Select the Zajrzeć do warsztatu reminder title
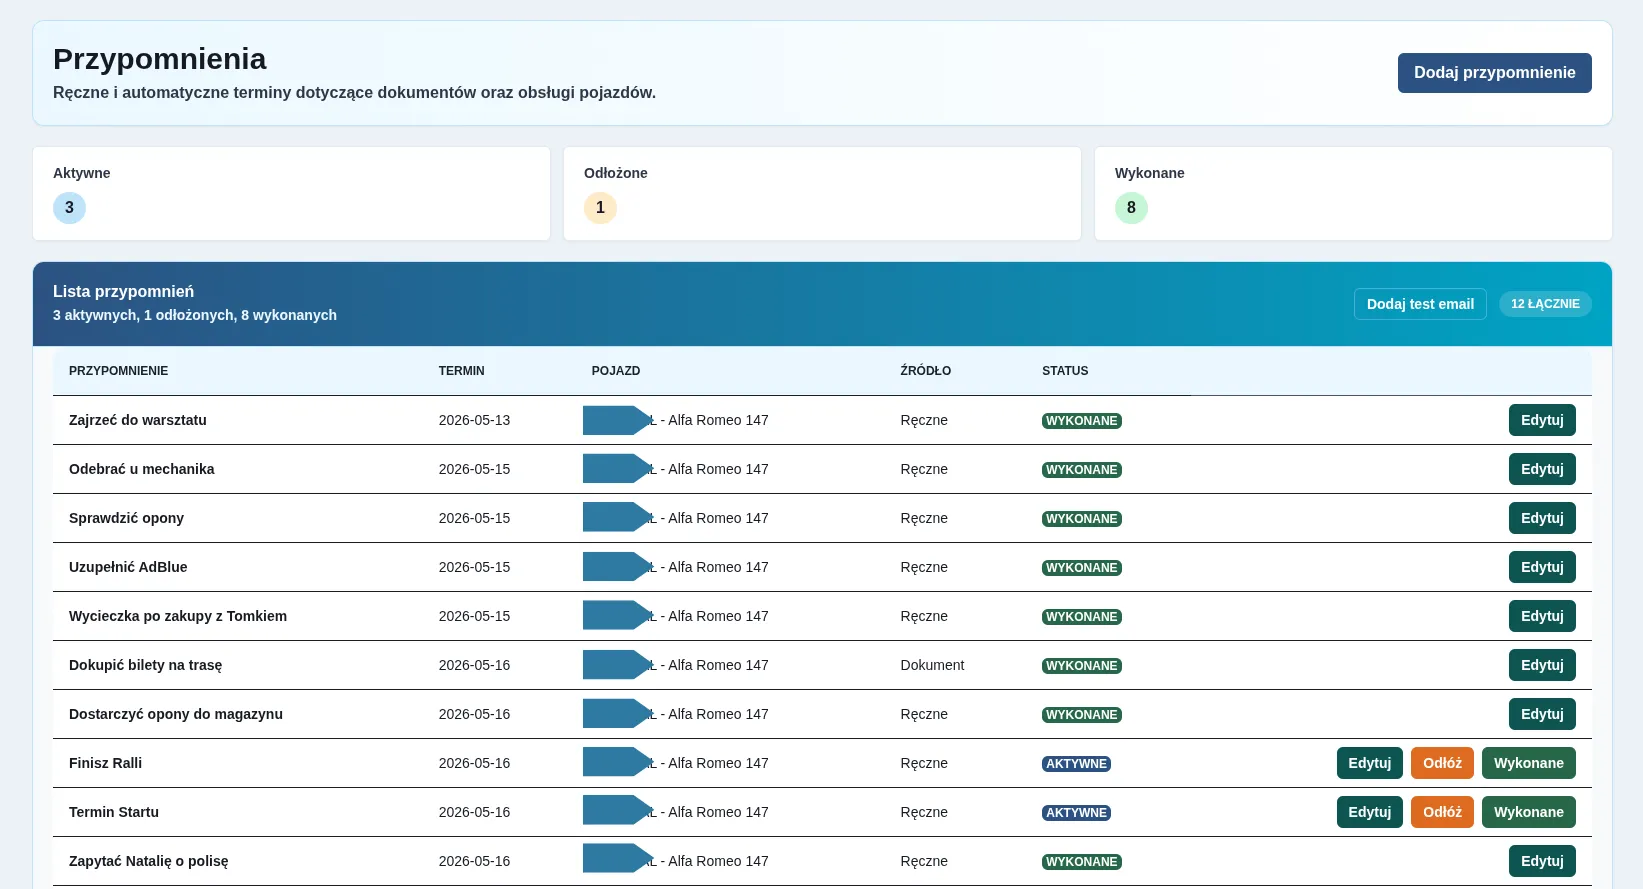 click(138, 420)
